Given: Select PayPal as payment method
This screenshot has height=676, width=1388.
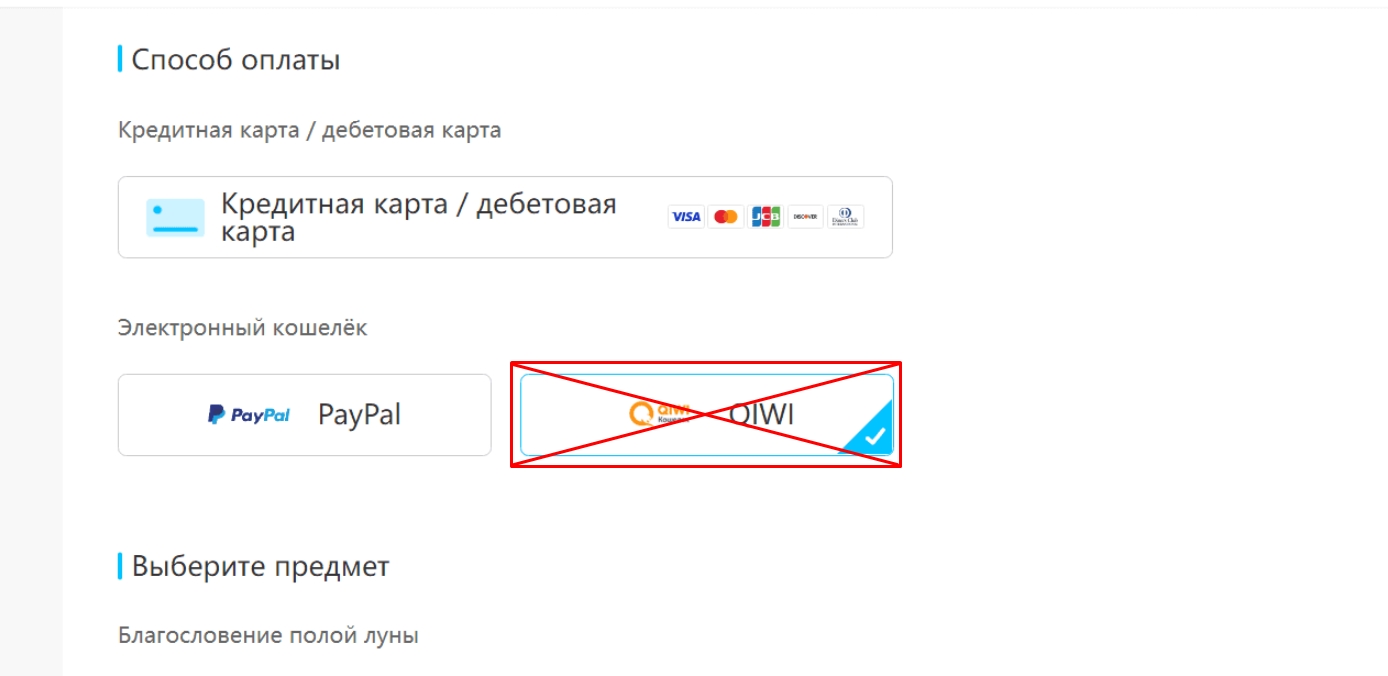Looking at the screenshot, I should pyautogui.click(x=305, y=415).
